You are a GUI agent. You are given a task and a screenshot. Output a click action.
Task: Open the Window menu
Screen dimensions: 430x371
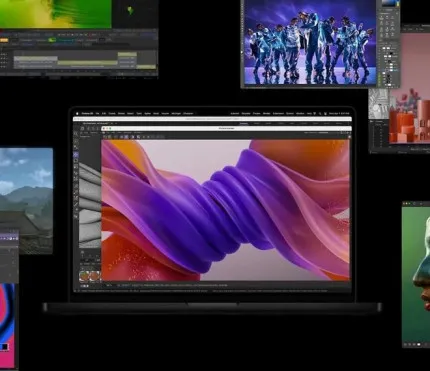pos(300,114)
